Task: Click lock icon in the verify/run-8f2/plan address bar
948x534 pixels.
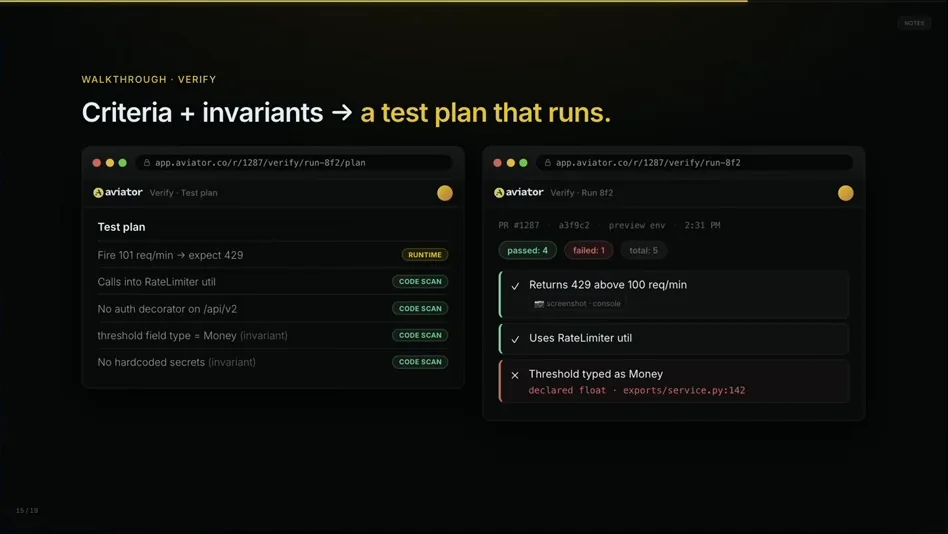Action: click(147, 163)
